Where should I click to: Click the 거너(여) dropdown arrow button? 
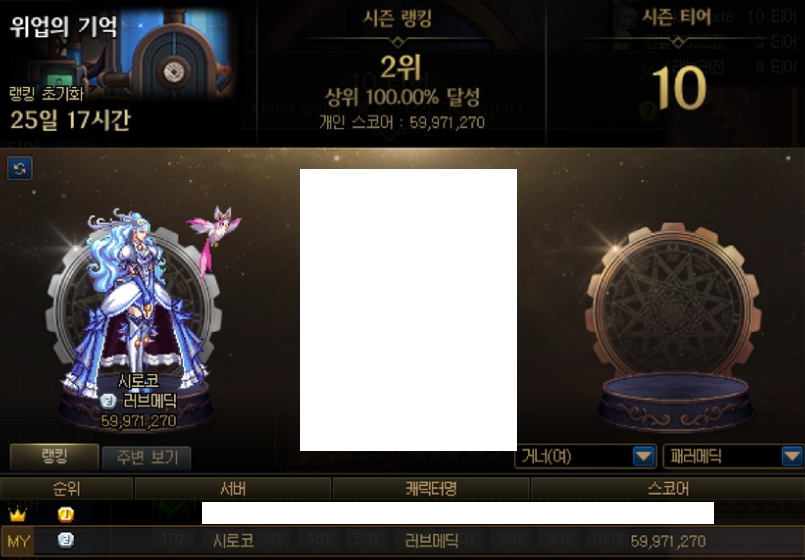644,456
